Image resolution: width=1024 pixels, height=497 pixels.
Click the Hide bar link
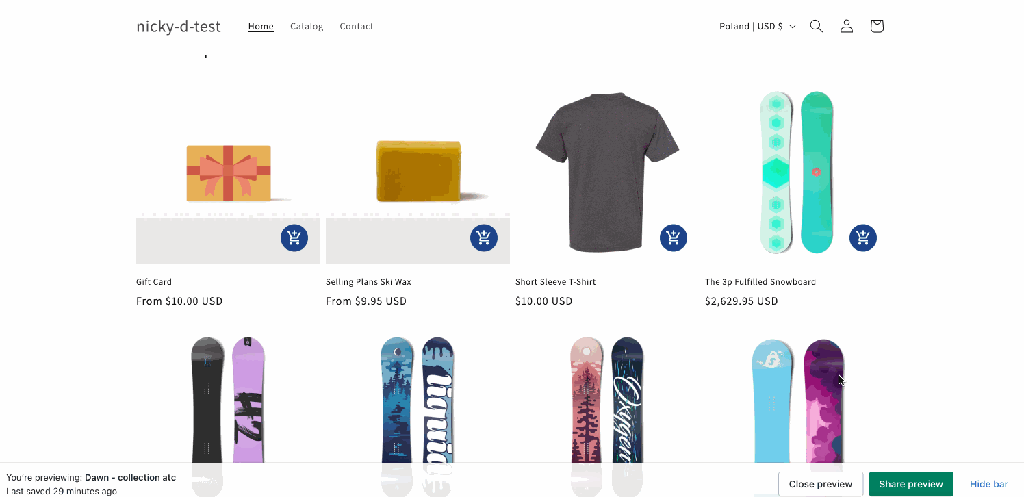(x=988, y=484)
